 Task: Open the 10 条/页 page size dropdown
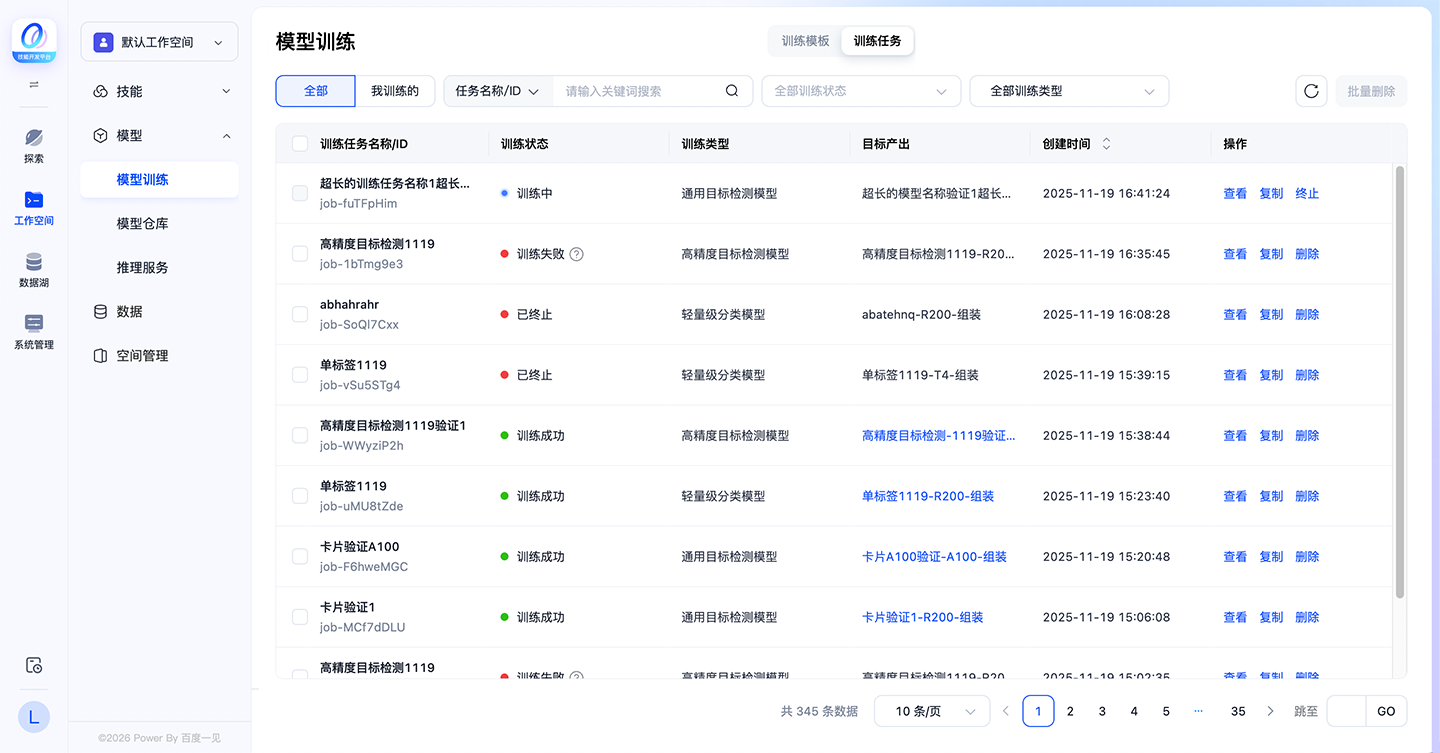click(x=932, y=711)
